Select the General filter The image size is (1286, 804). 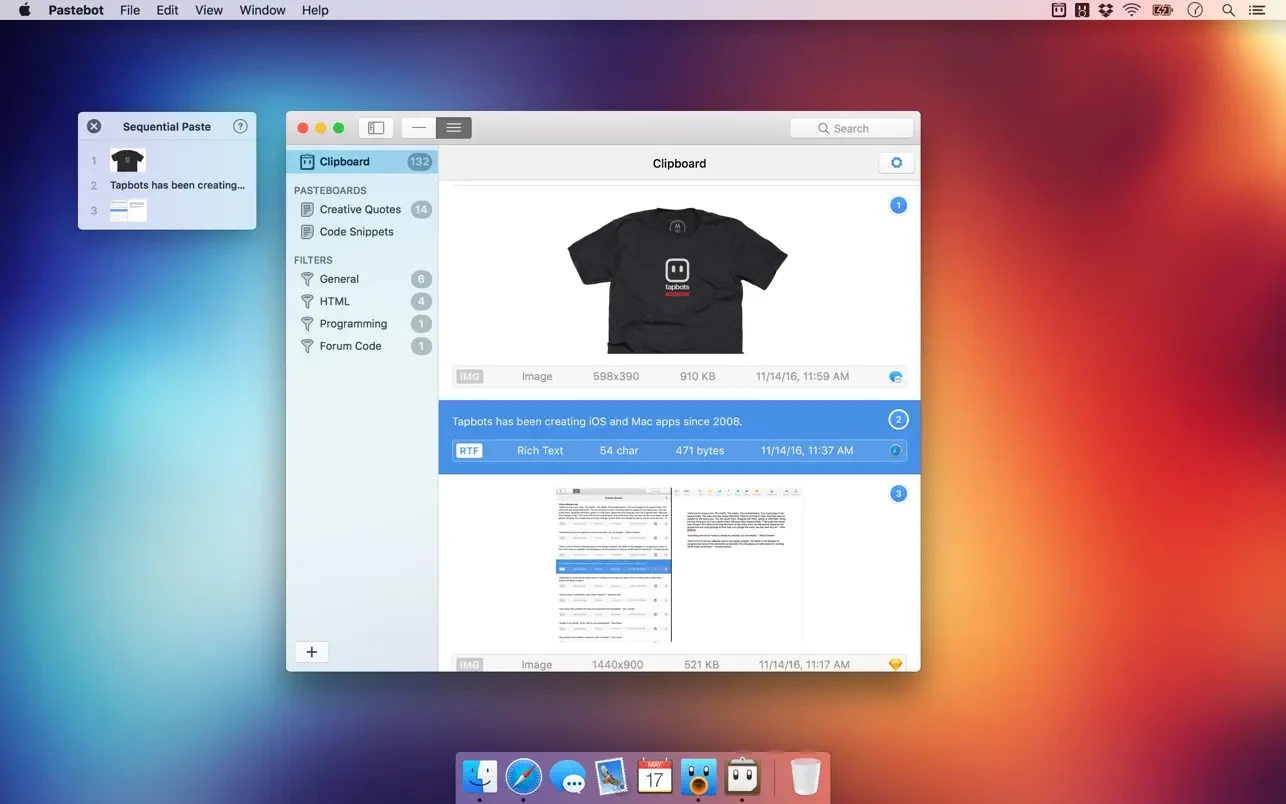coord(339,280)
